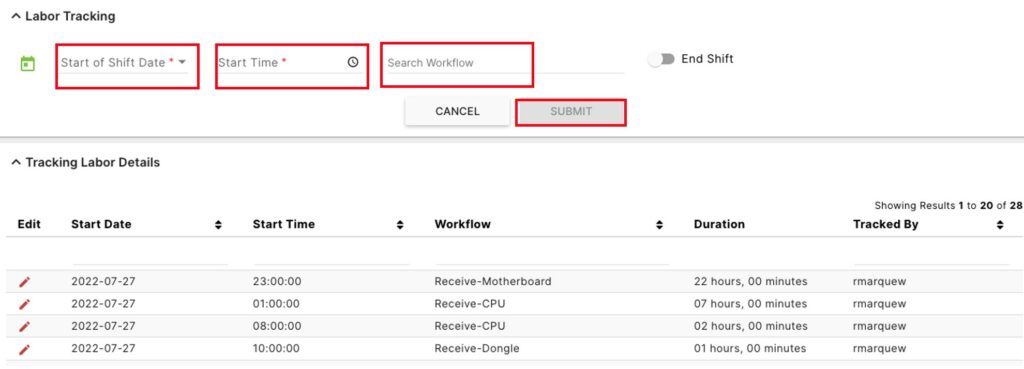This screenshot has width=1024, height=369.
Task: Sort by Start Time column arrows
Action: click(x=400, y=225)
